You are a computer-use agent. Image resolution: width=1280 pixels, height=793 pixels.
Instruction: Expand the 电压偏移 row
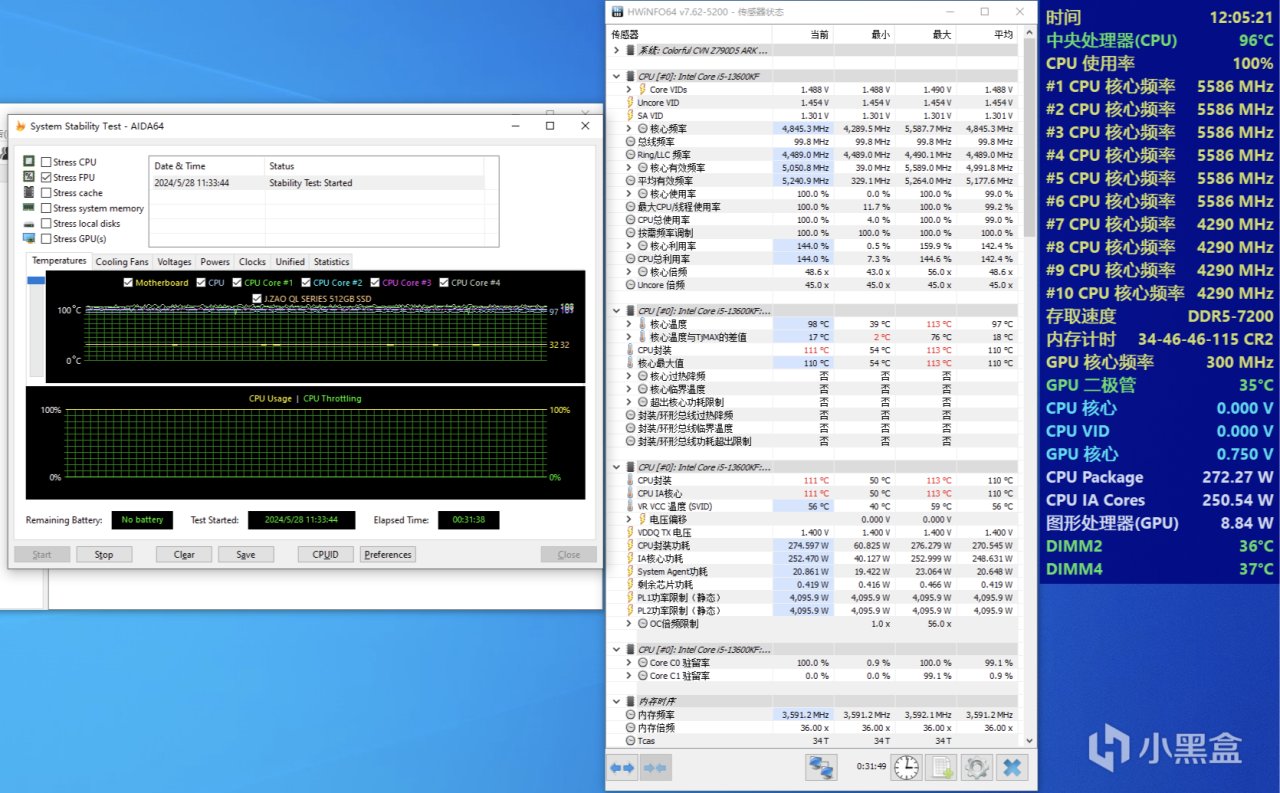(629, 519)
